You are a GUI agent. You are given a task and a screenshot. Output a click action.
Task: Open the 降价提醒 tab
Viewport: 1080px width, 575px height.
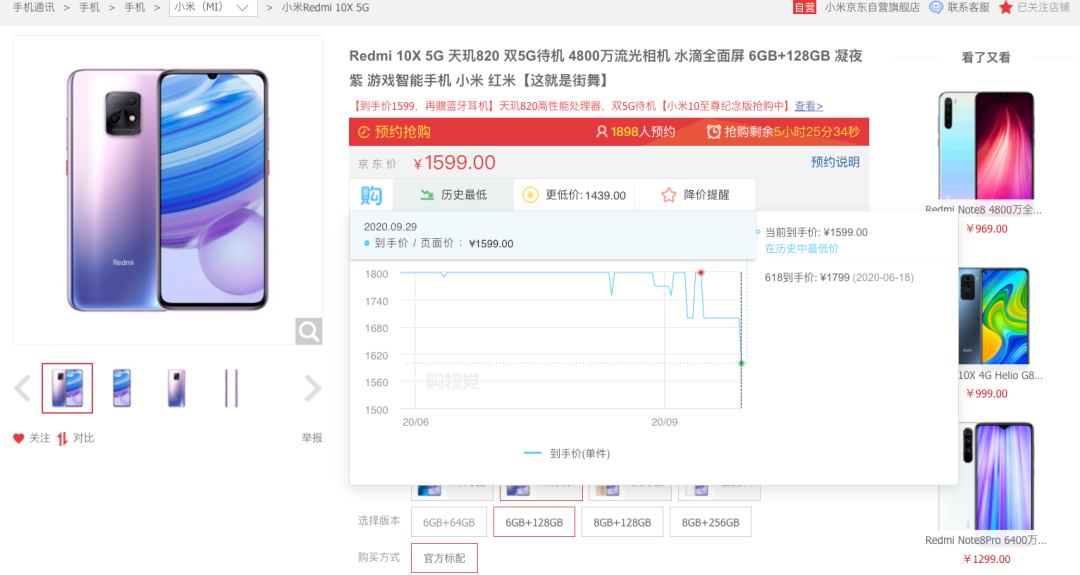(x=695, y=195)
